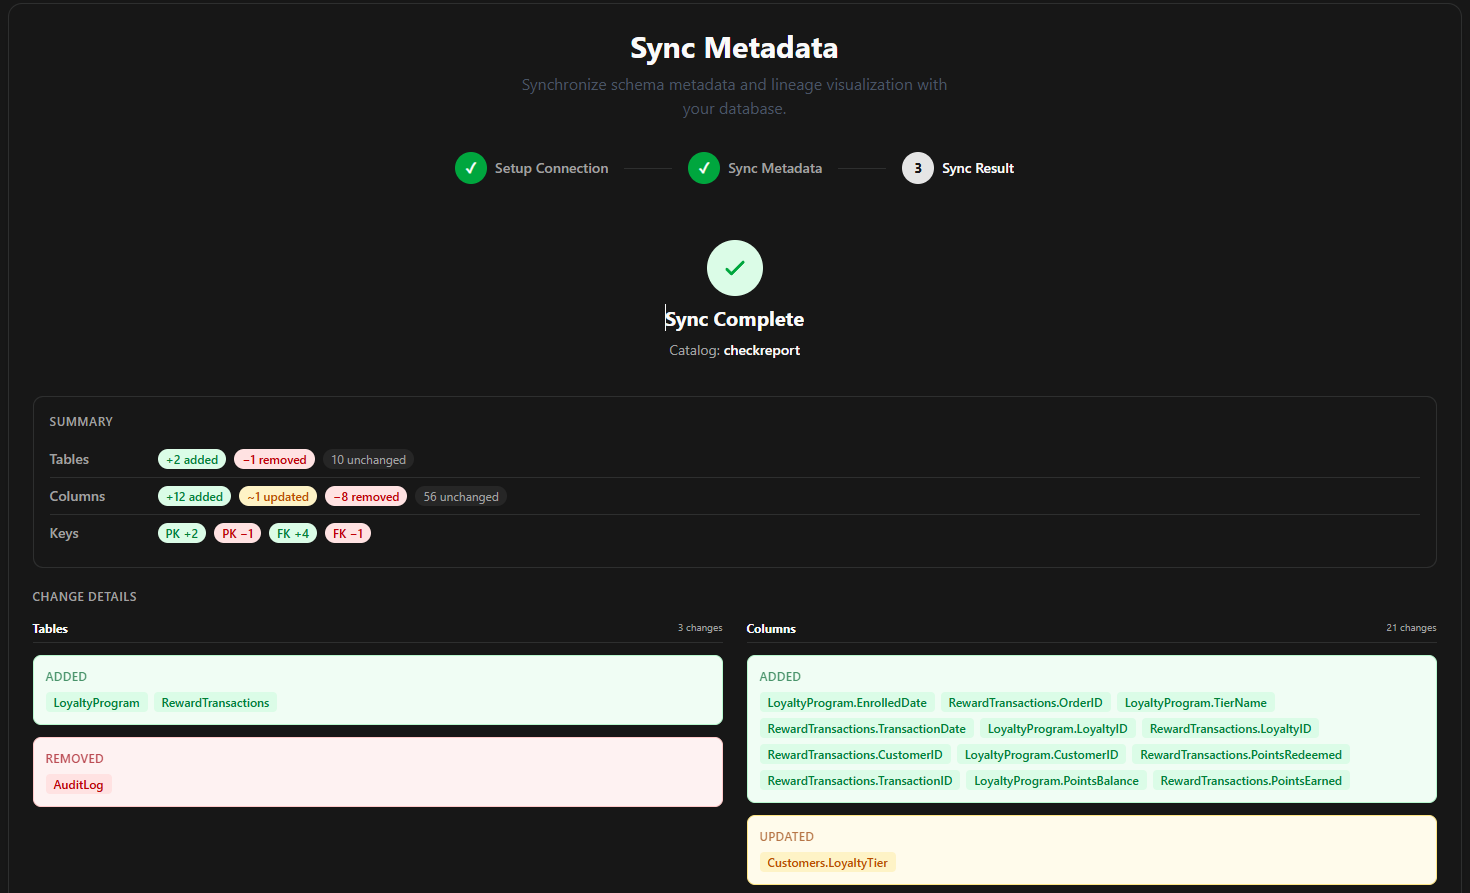The height and width of the screenshot is (893, 1470).
Task: Click the large Sync Complete success checkmark
Action: pyautogui.click(x=735, y=268)
